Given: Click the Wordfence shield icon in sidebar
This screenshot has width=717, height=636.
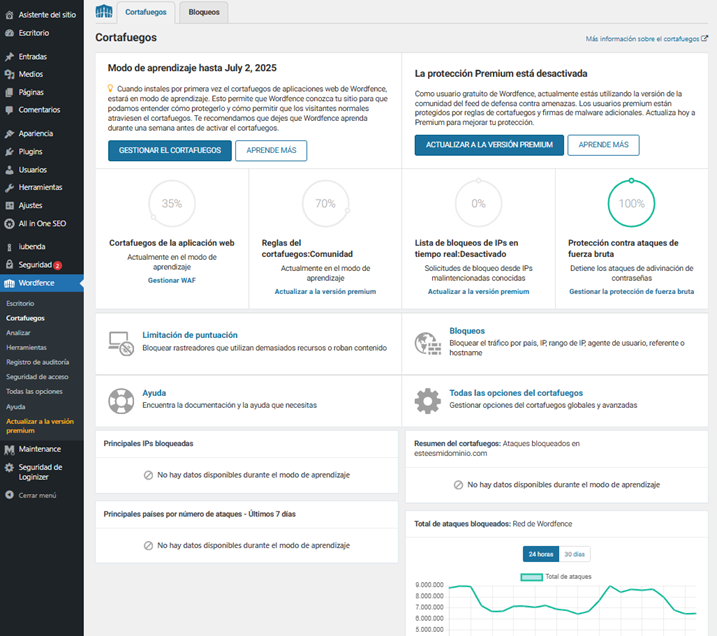Looking at the screenshot, I should [9, 283].
